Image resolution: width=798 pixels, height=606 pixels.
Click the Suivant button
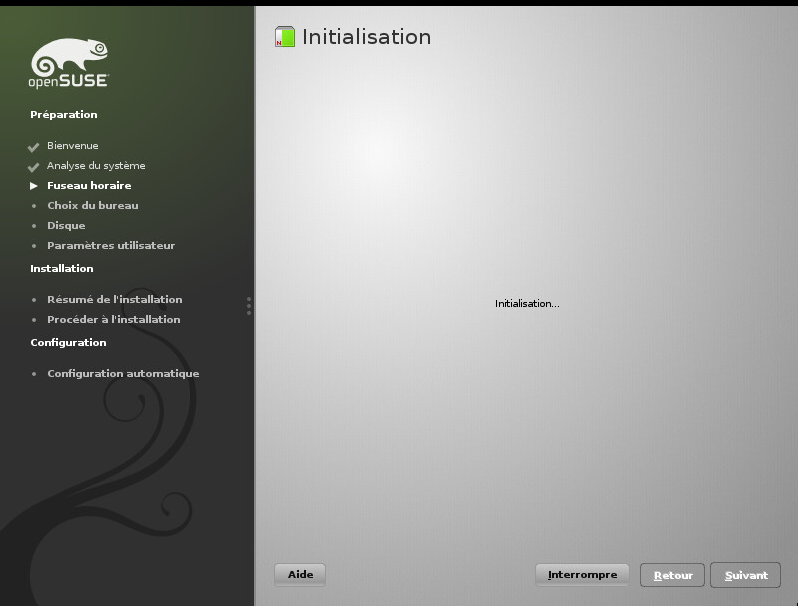[746, 575]
